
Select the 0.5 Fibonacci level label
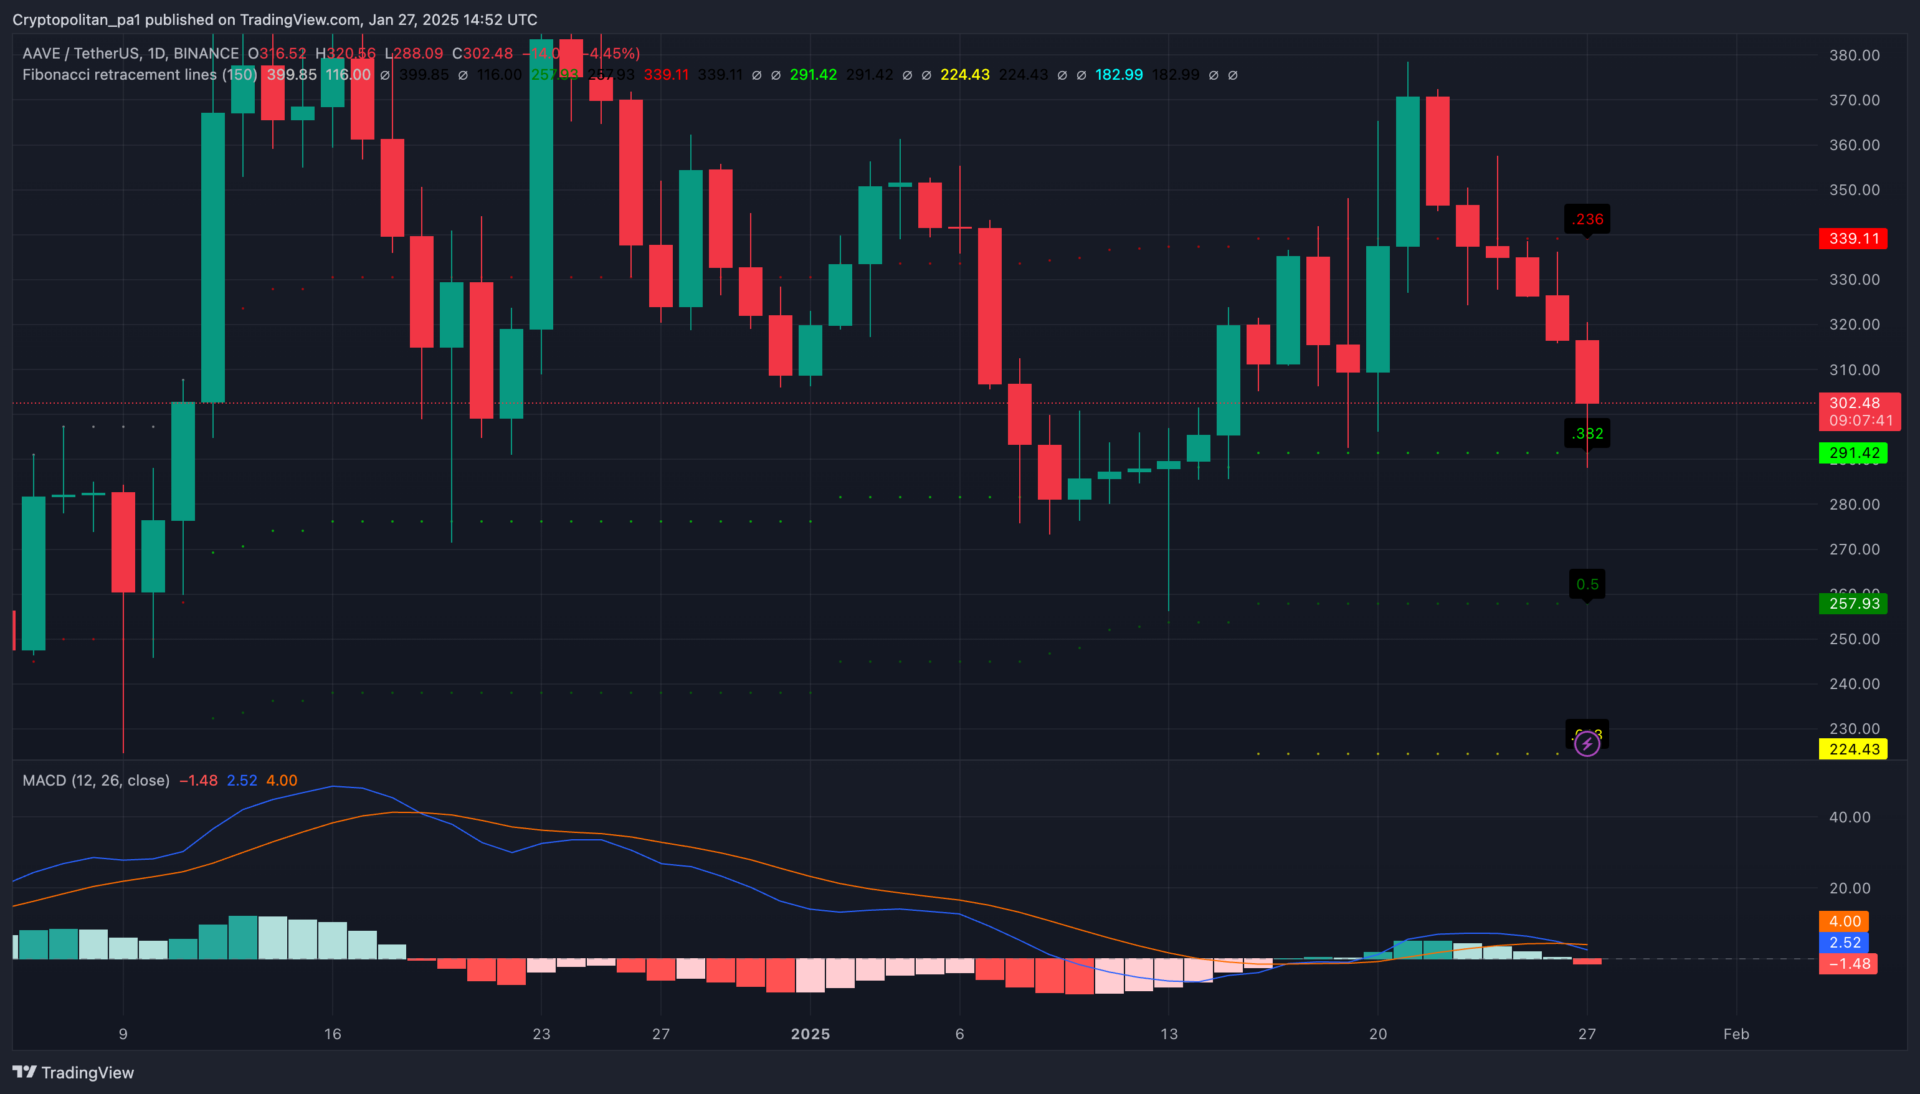(x=1587, y=584)
